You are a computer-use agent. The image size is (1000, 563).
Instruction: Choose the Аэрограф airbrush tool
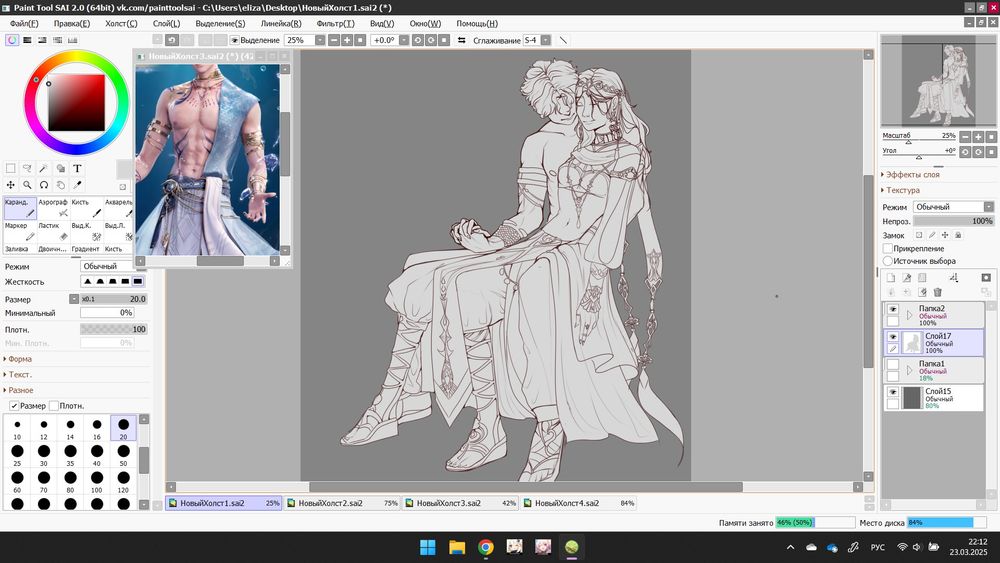coord(52,208)
